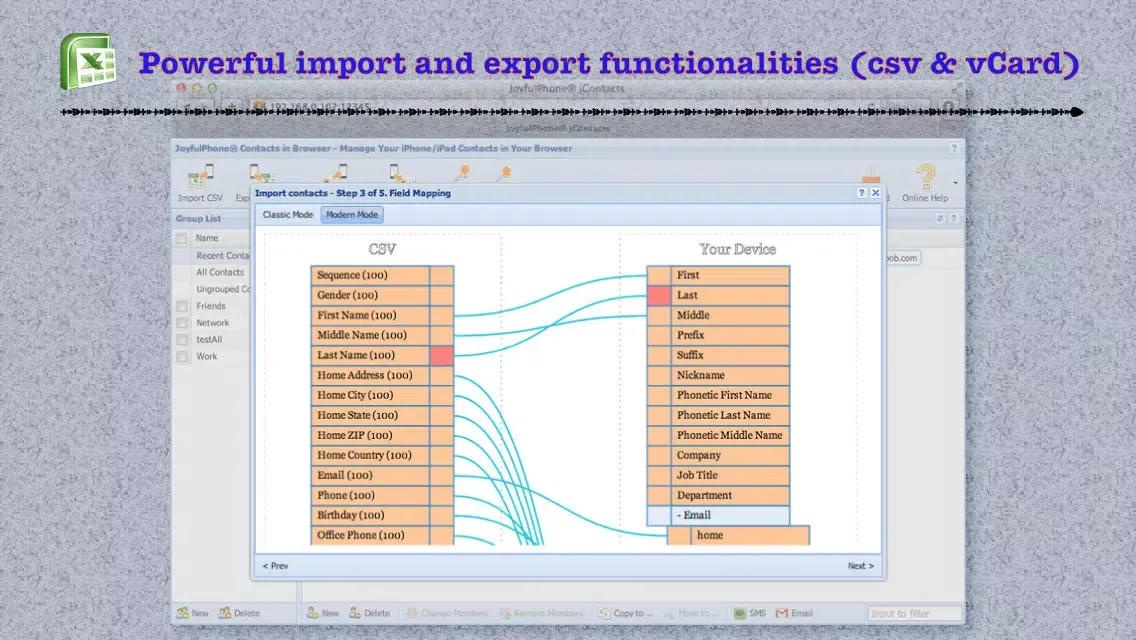Viewport: 1136px width, 640px height.
Task: Select Ungrouped Contacts in Group List
Action: (x=222, y=289)
